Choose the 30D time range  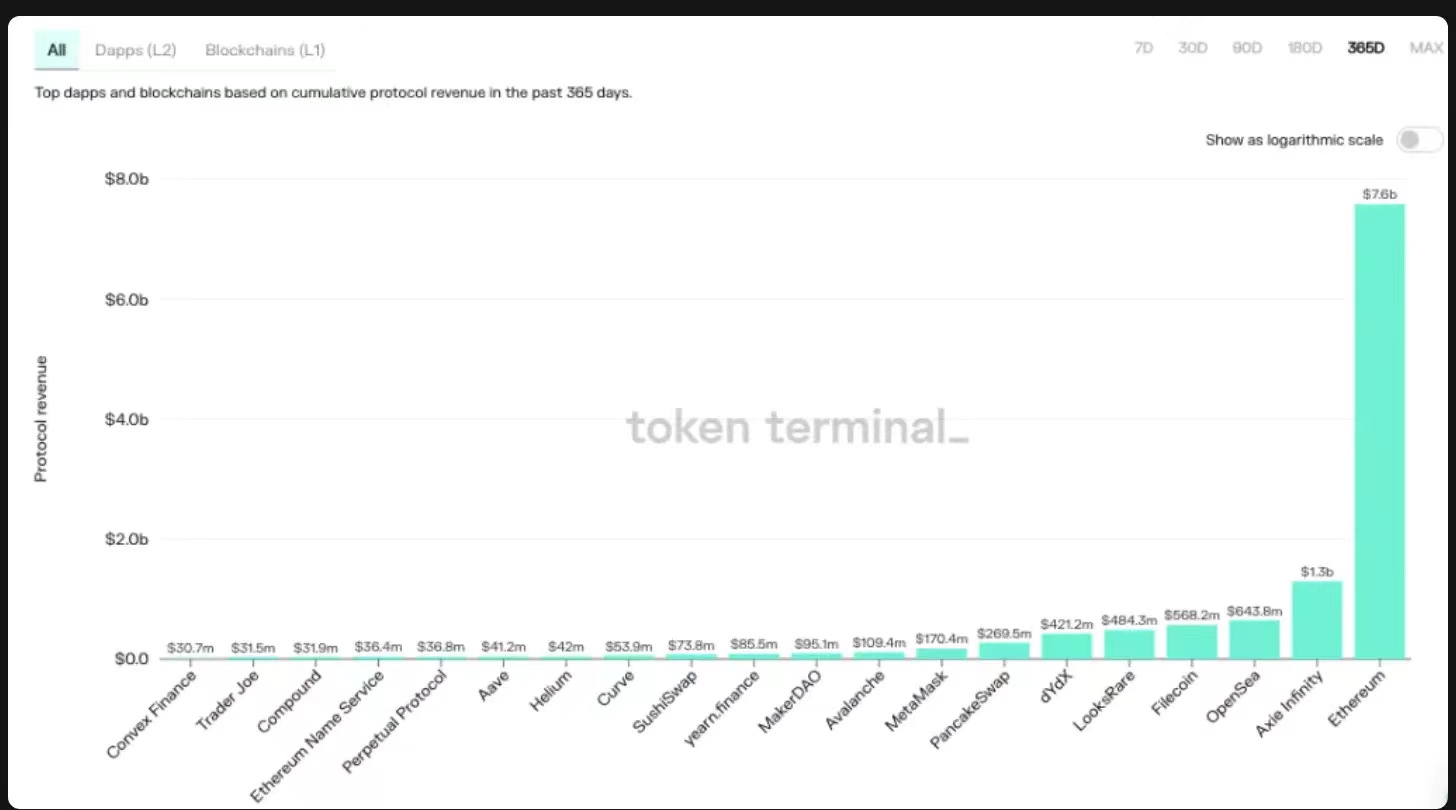click(1193, 48)
